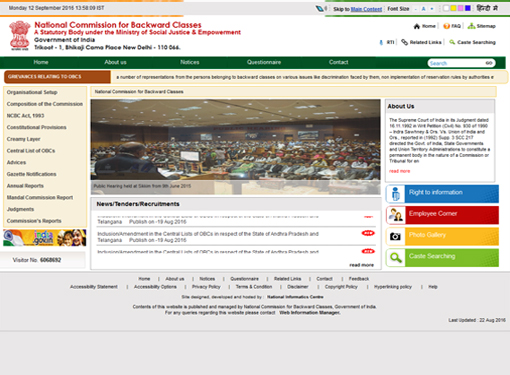Open footer Accessibility Options link

tap(155, 287)
